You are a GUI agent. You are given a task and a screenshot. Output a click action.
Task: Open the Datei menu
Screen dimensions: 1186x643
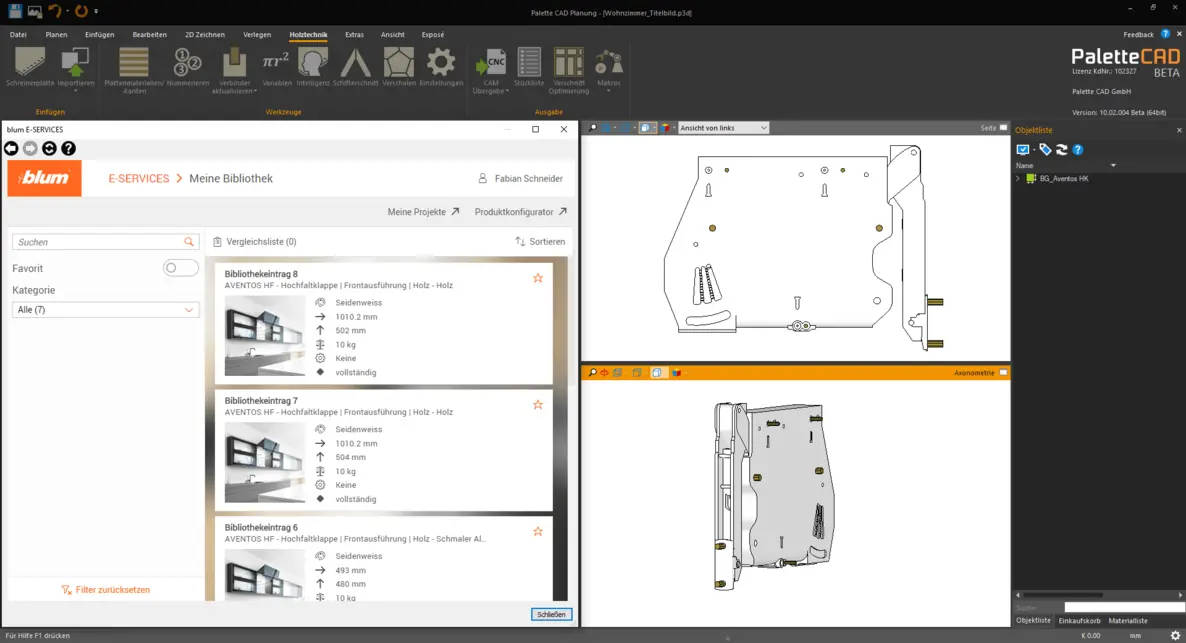click(18, 35)
